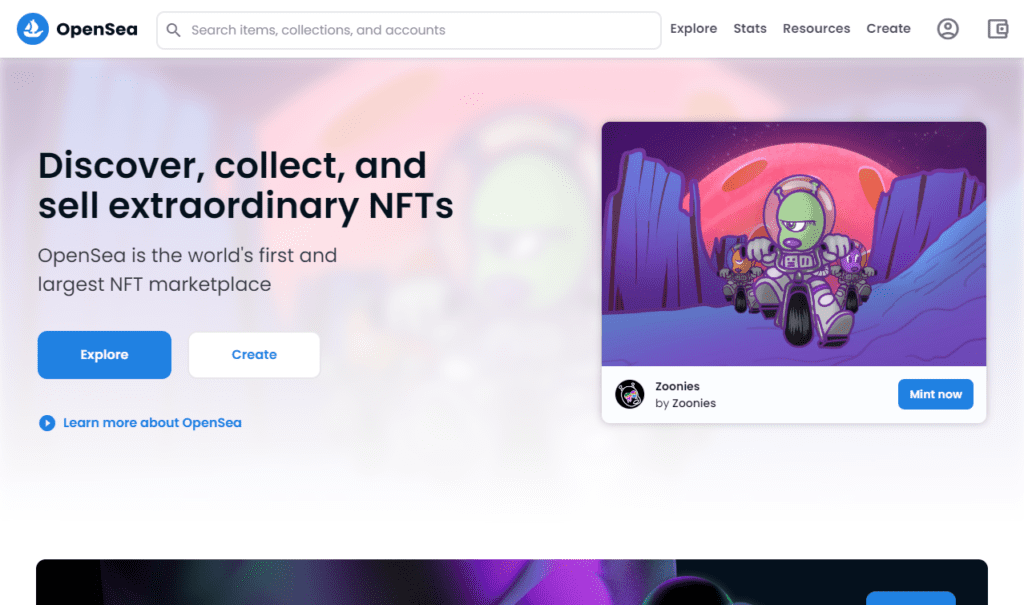Open the account profile icon
The image size is (1024, 605).
[948, 29]
